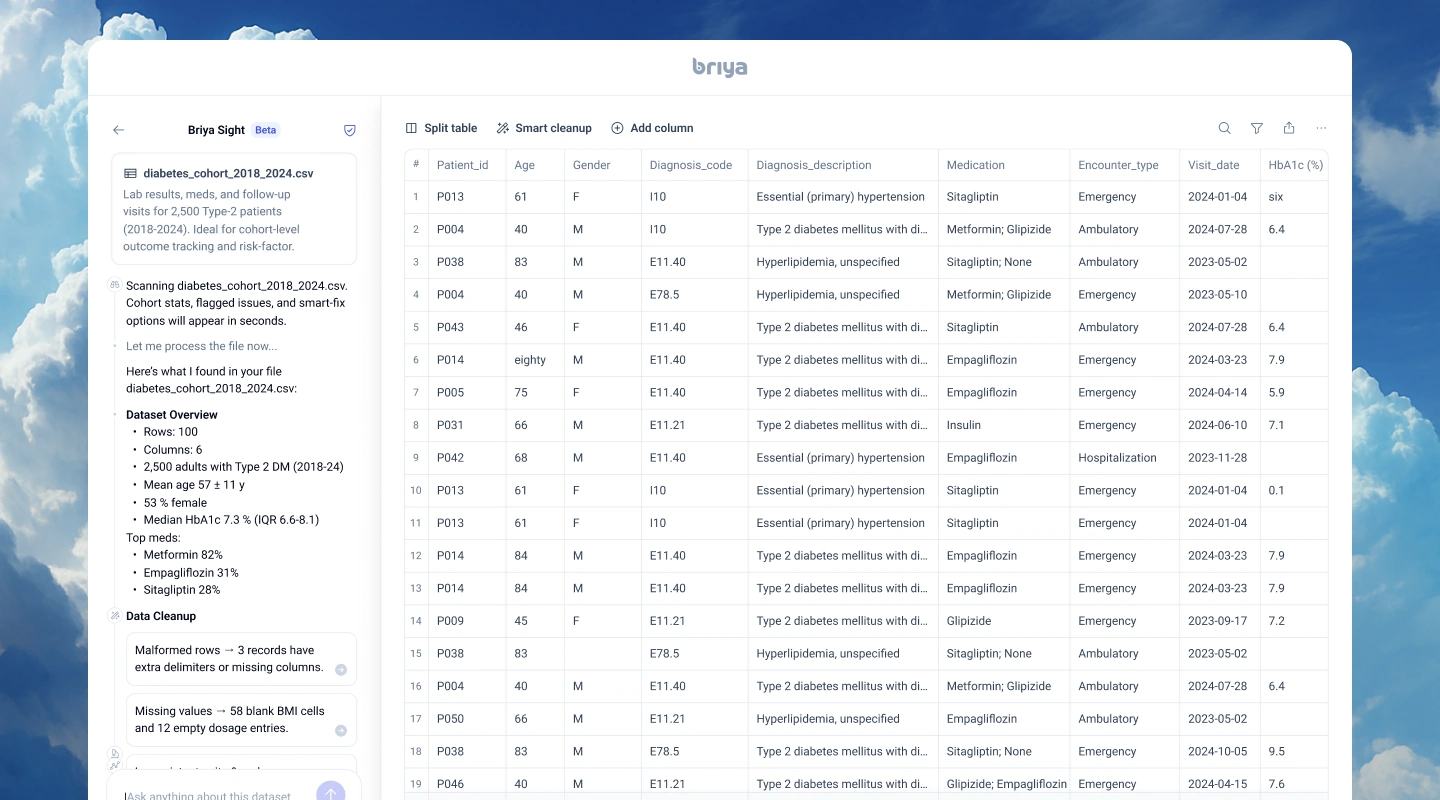Click the Hospitalization encounter cell in row 9
The width and height of the screenshot is (1440, 800).
click(1125, 458)
